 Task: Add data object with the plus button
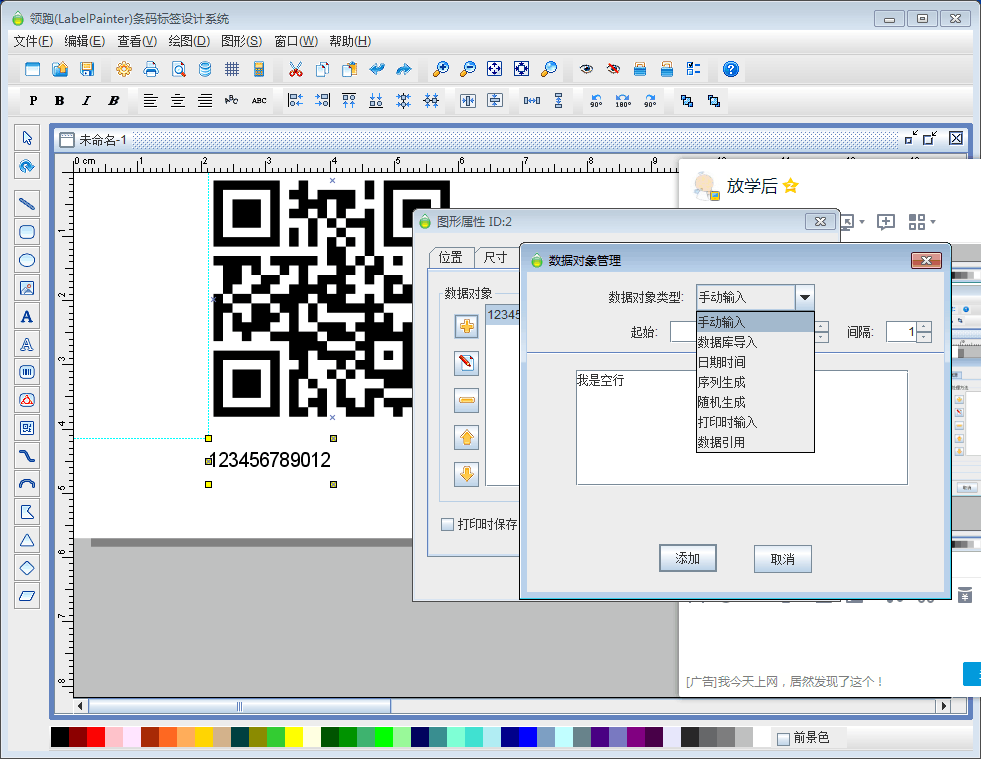click(467, 326)
